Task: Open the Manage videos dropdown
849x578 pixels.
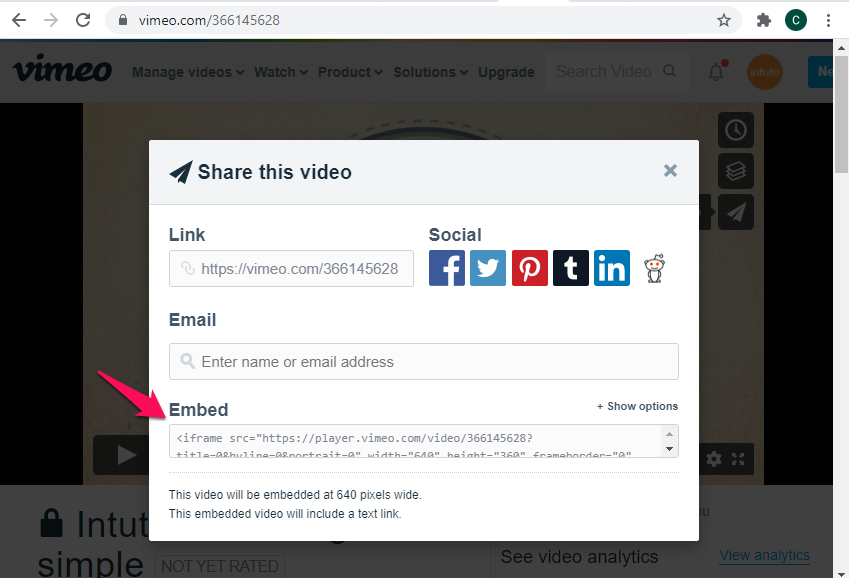Action: (x=188, y=72)
